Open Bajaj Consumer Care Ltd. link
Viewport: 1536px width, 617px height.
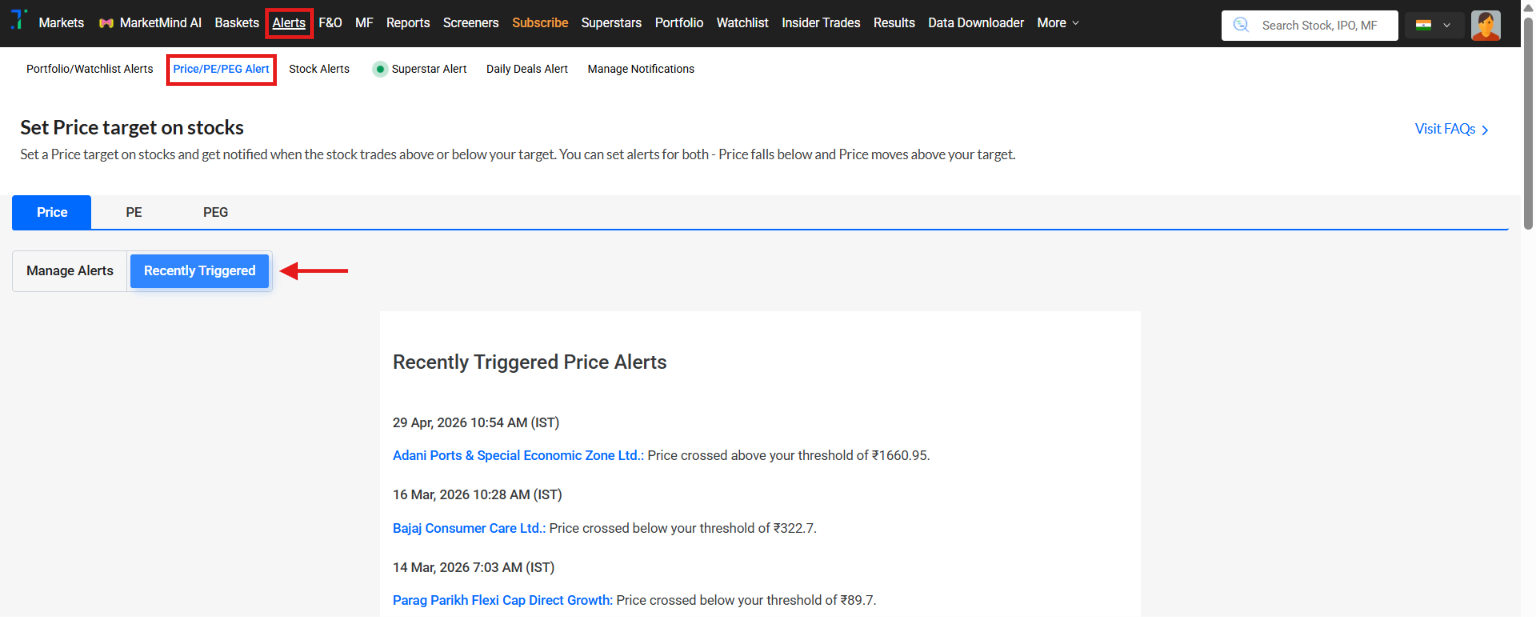pyautogui.click(x=469, y=528)
